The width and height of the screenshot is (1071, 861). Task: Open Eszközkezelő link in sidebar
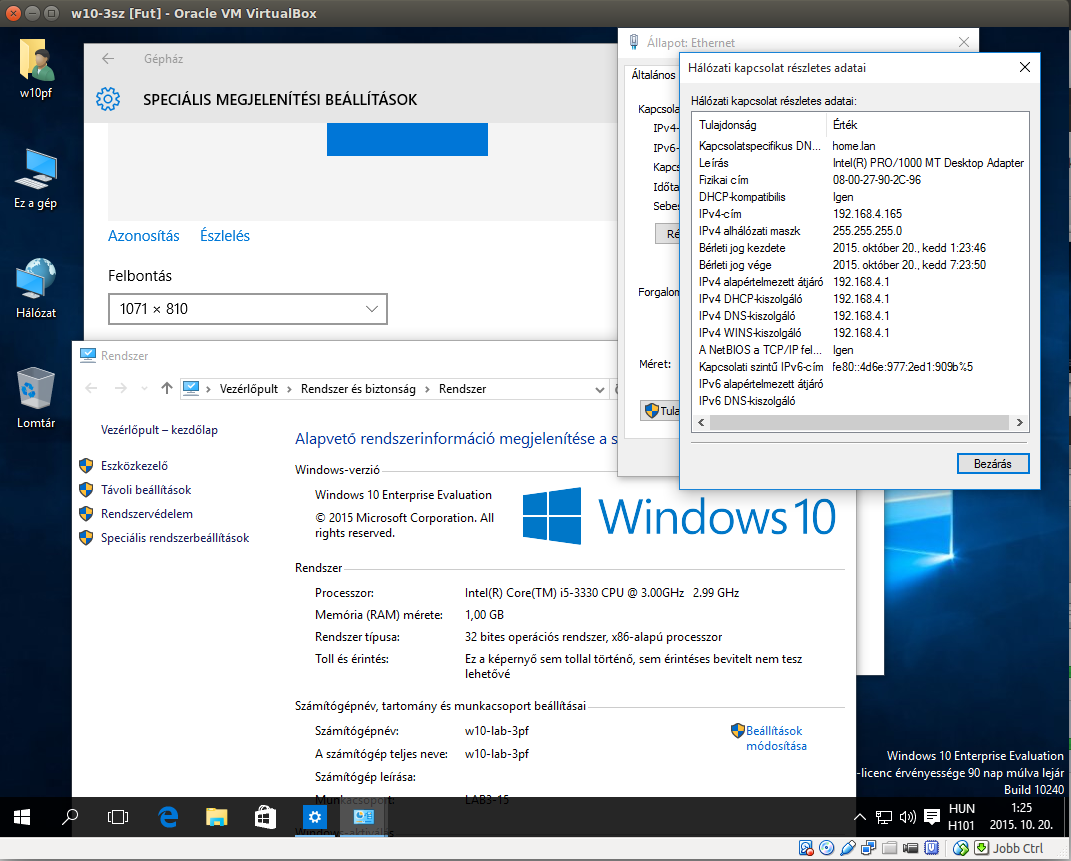(x=134, y=465)
